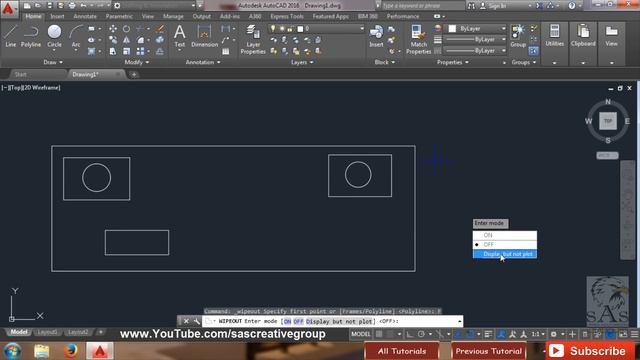Select the Text annotation tool
Image resolution: width=640 pixels, height=360 pixels.
tap(180, 36)
